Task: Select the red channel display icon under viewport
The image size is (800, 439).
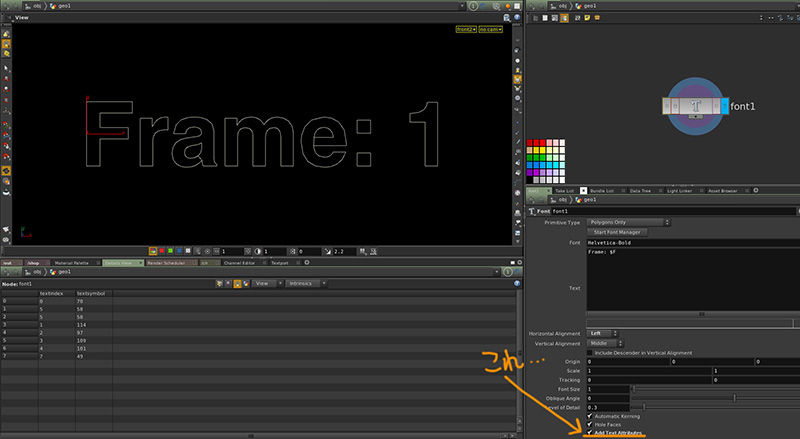Action: pos(163,251)
